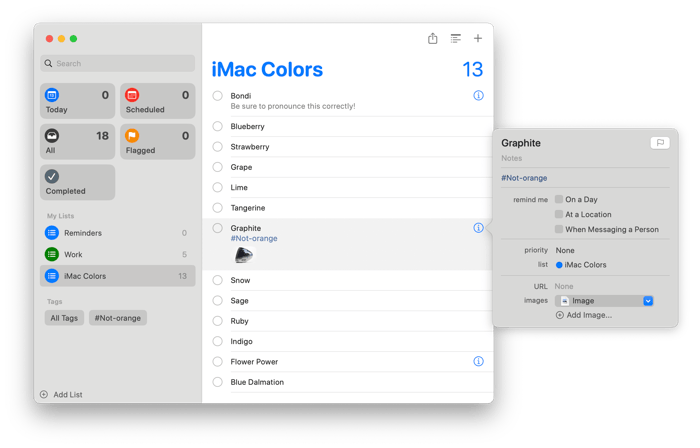This screenshot has width=700, height=448.
Task: Click the Search field
Action: tap(117, 63)
